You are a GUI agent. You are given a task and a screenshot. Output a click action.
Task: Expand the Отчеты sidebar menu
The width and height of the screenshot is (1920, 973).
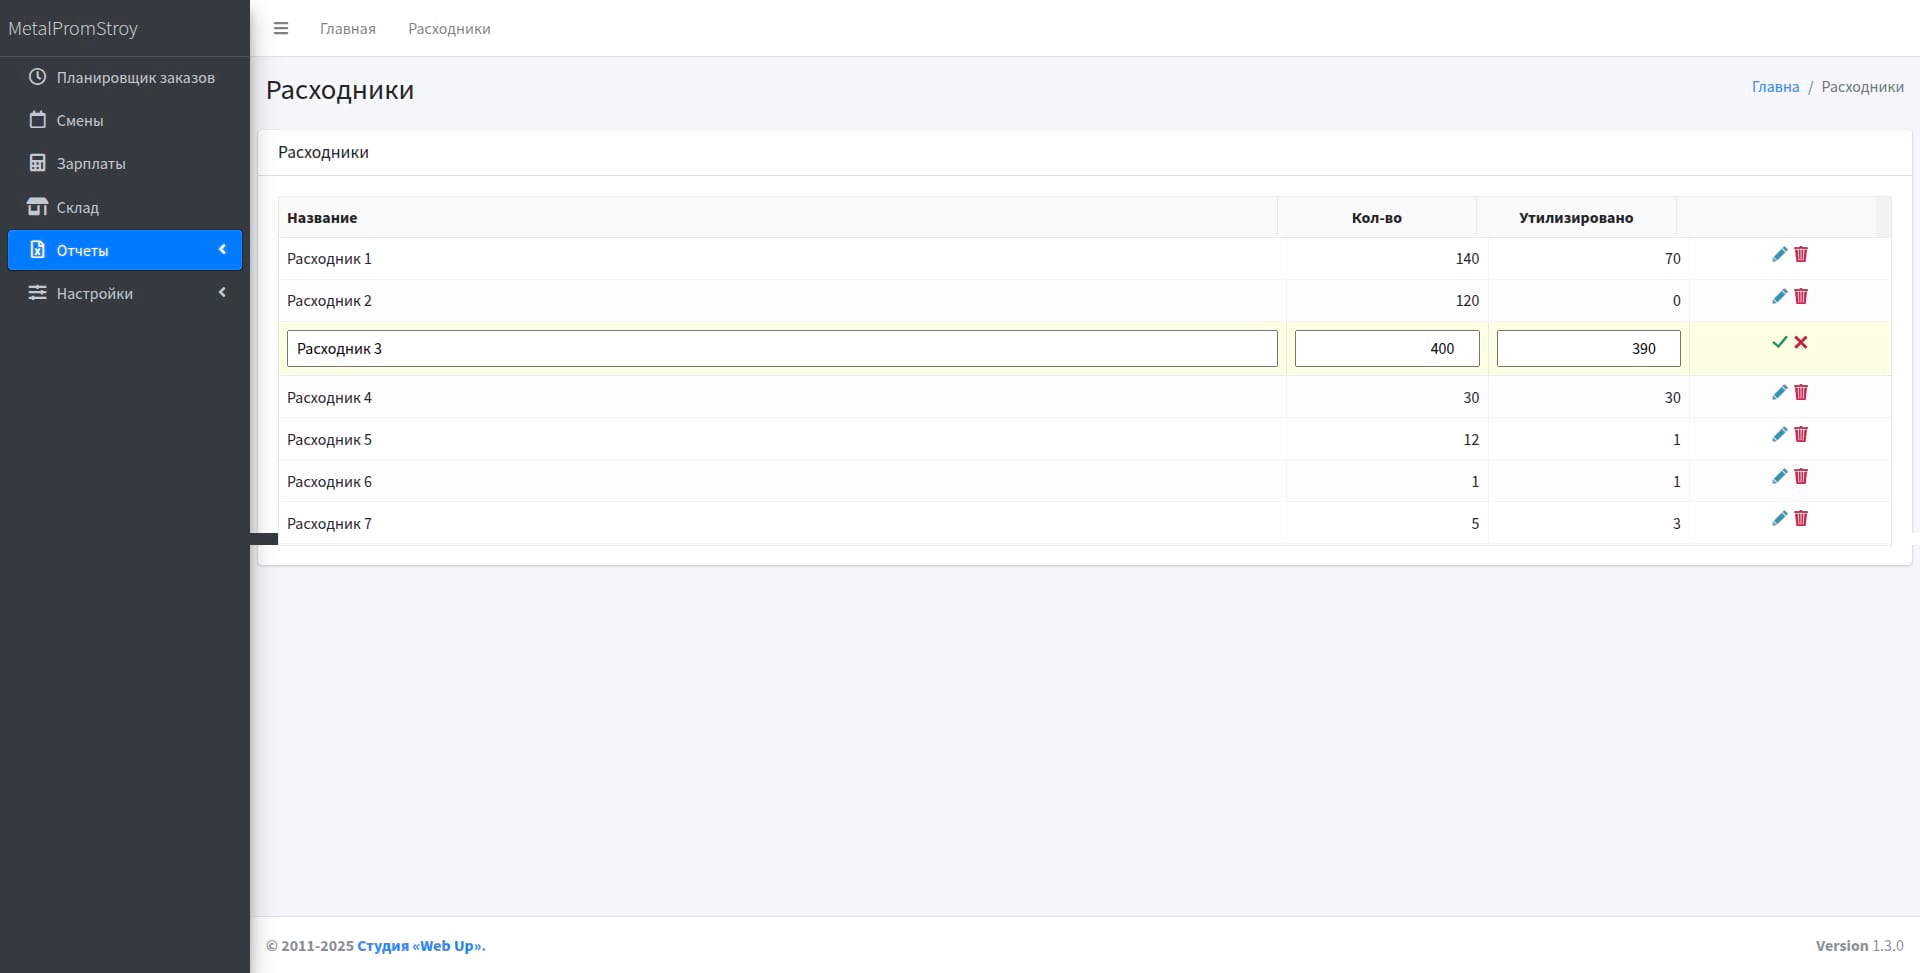[x=124, y=250]
